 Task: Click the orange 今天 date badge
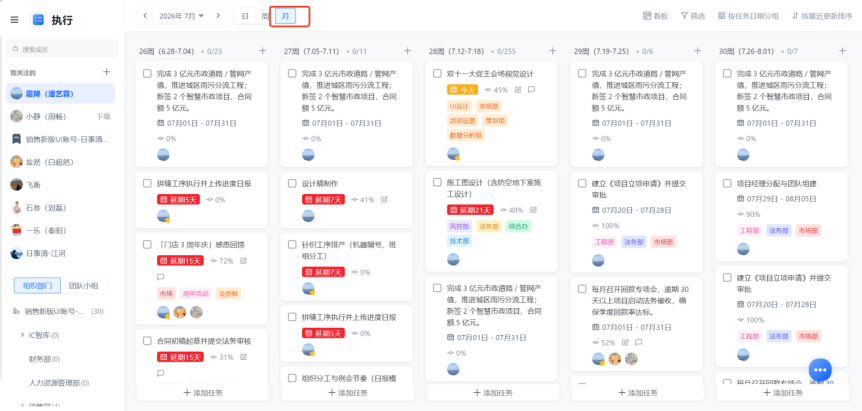coord(462,90)
